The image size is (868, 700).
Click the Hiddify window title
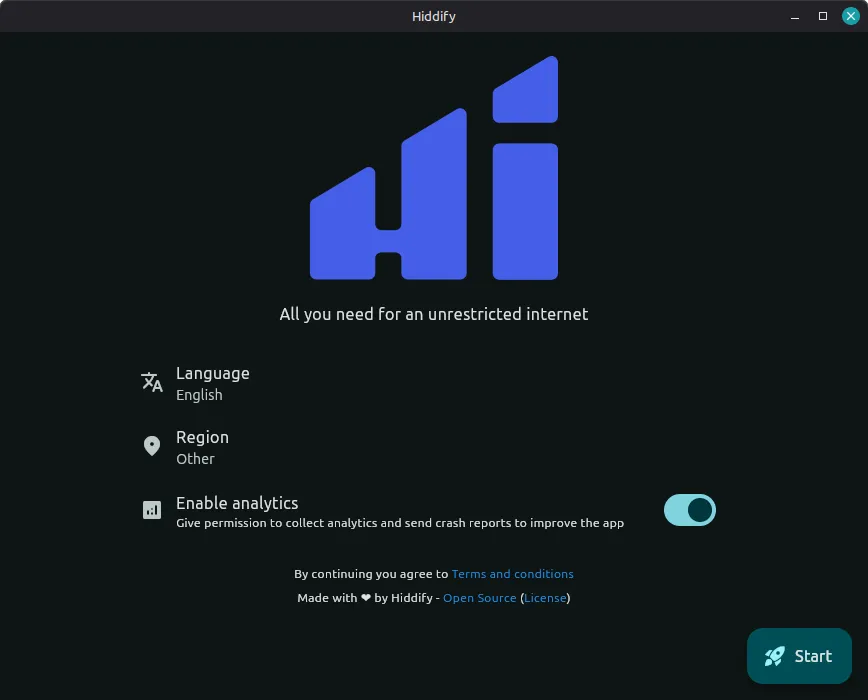point(434,16)
